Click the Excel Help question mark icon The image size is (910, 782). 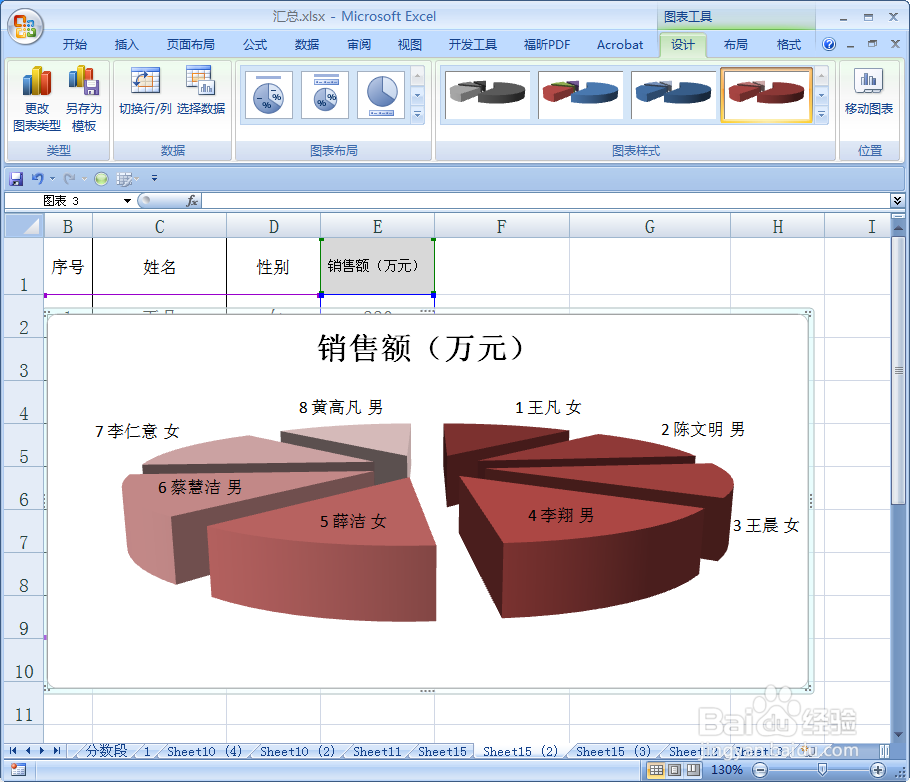point(829,44)
